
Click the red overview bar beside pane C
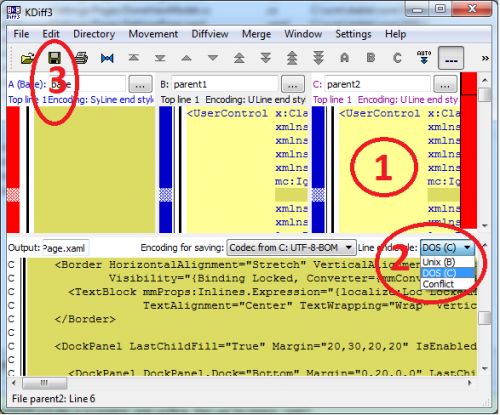point(468,151)
